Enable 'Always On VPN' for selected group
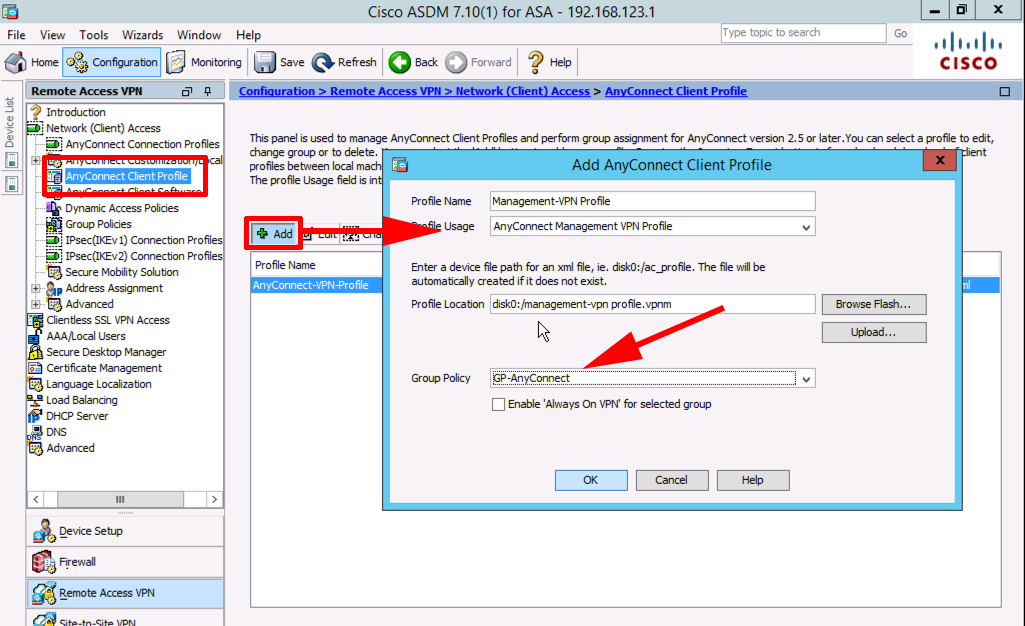 click(498, 404)
